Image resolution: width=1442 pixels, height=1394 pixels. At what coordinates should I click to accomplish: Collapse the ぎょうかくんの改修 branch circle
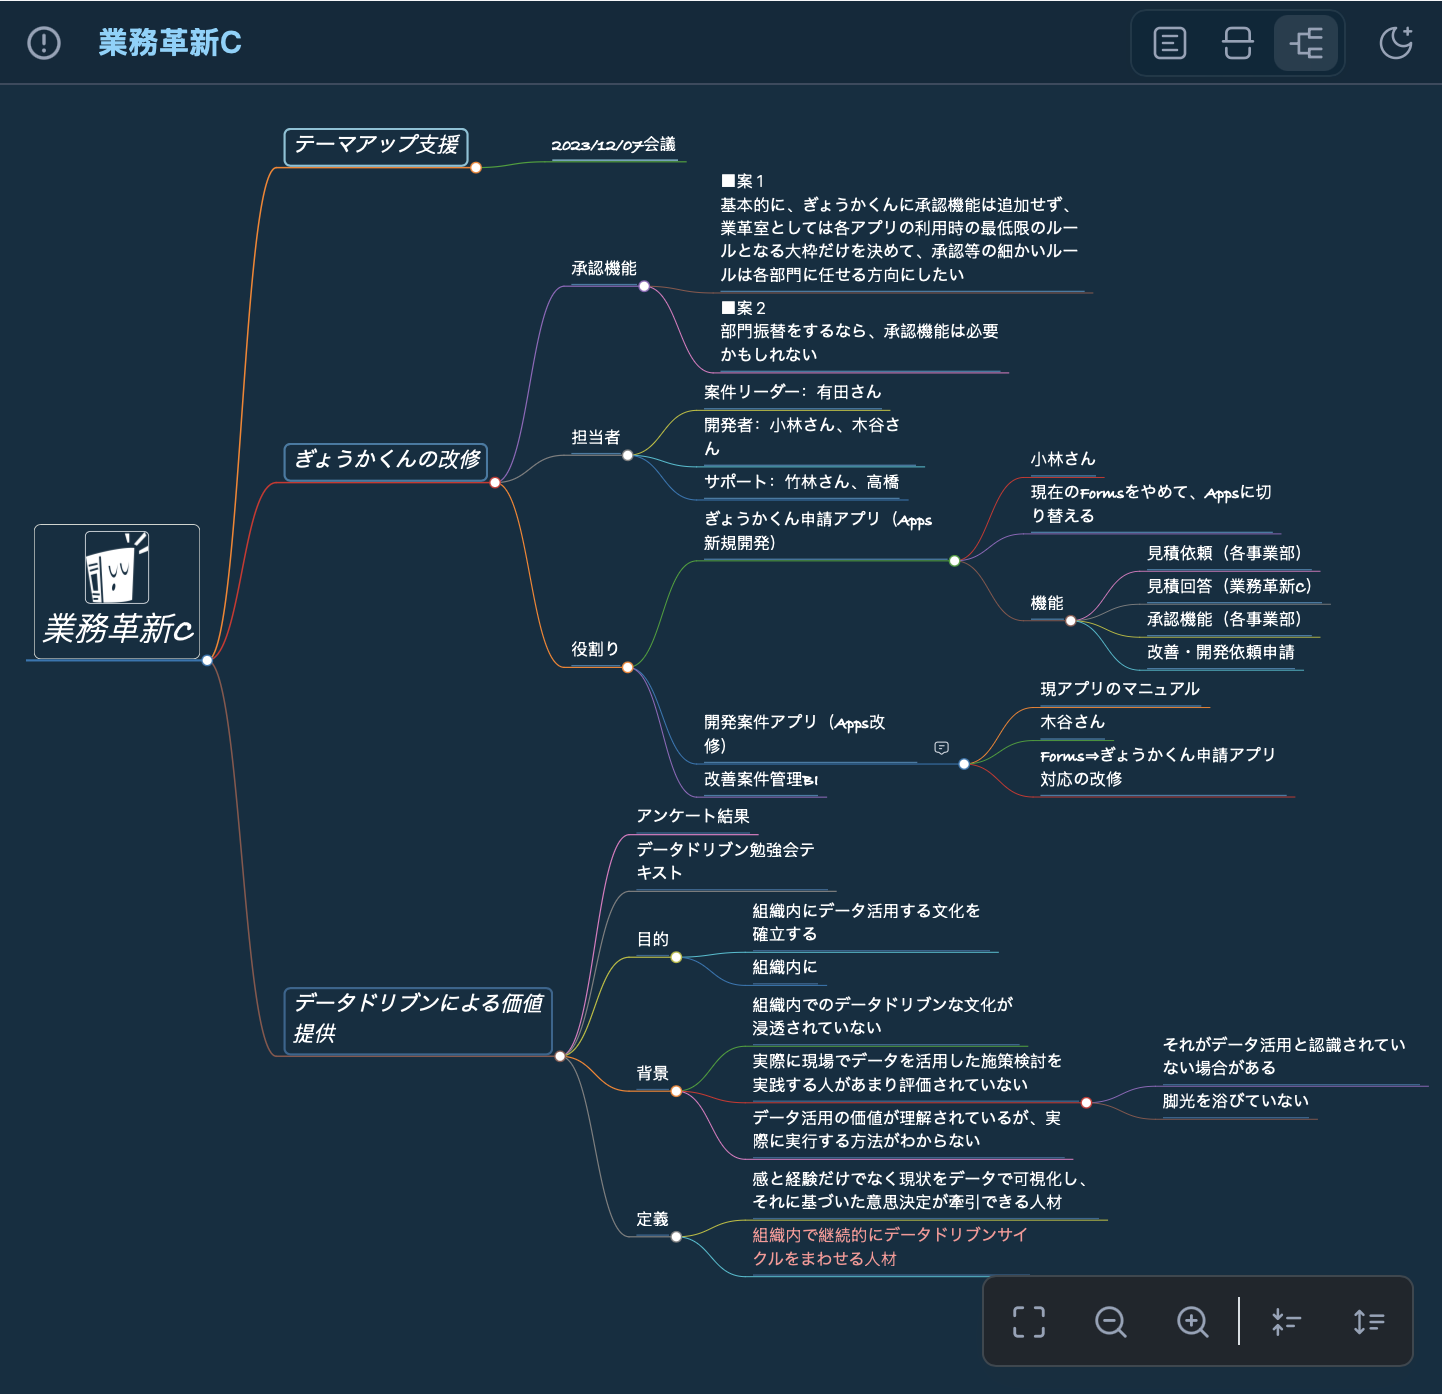[x=495, y=483]
